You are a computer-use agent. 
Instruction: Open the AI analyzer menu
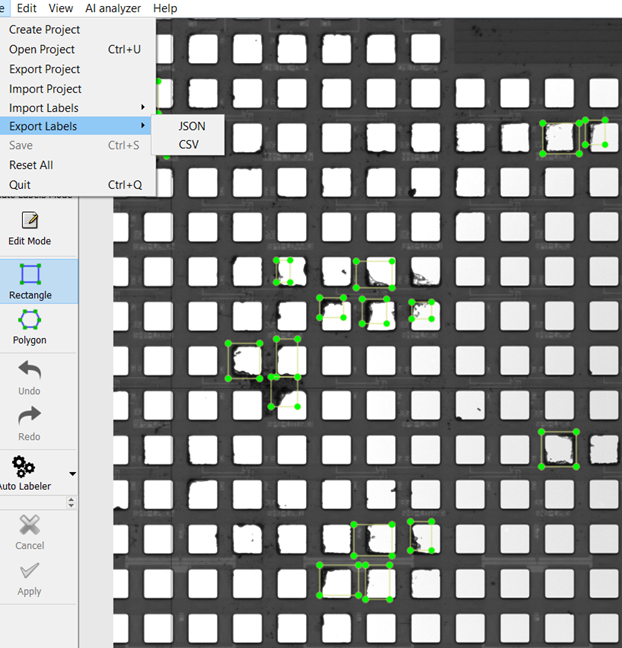pos(113,8)
